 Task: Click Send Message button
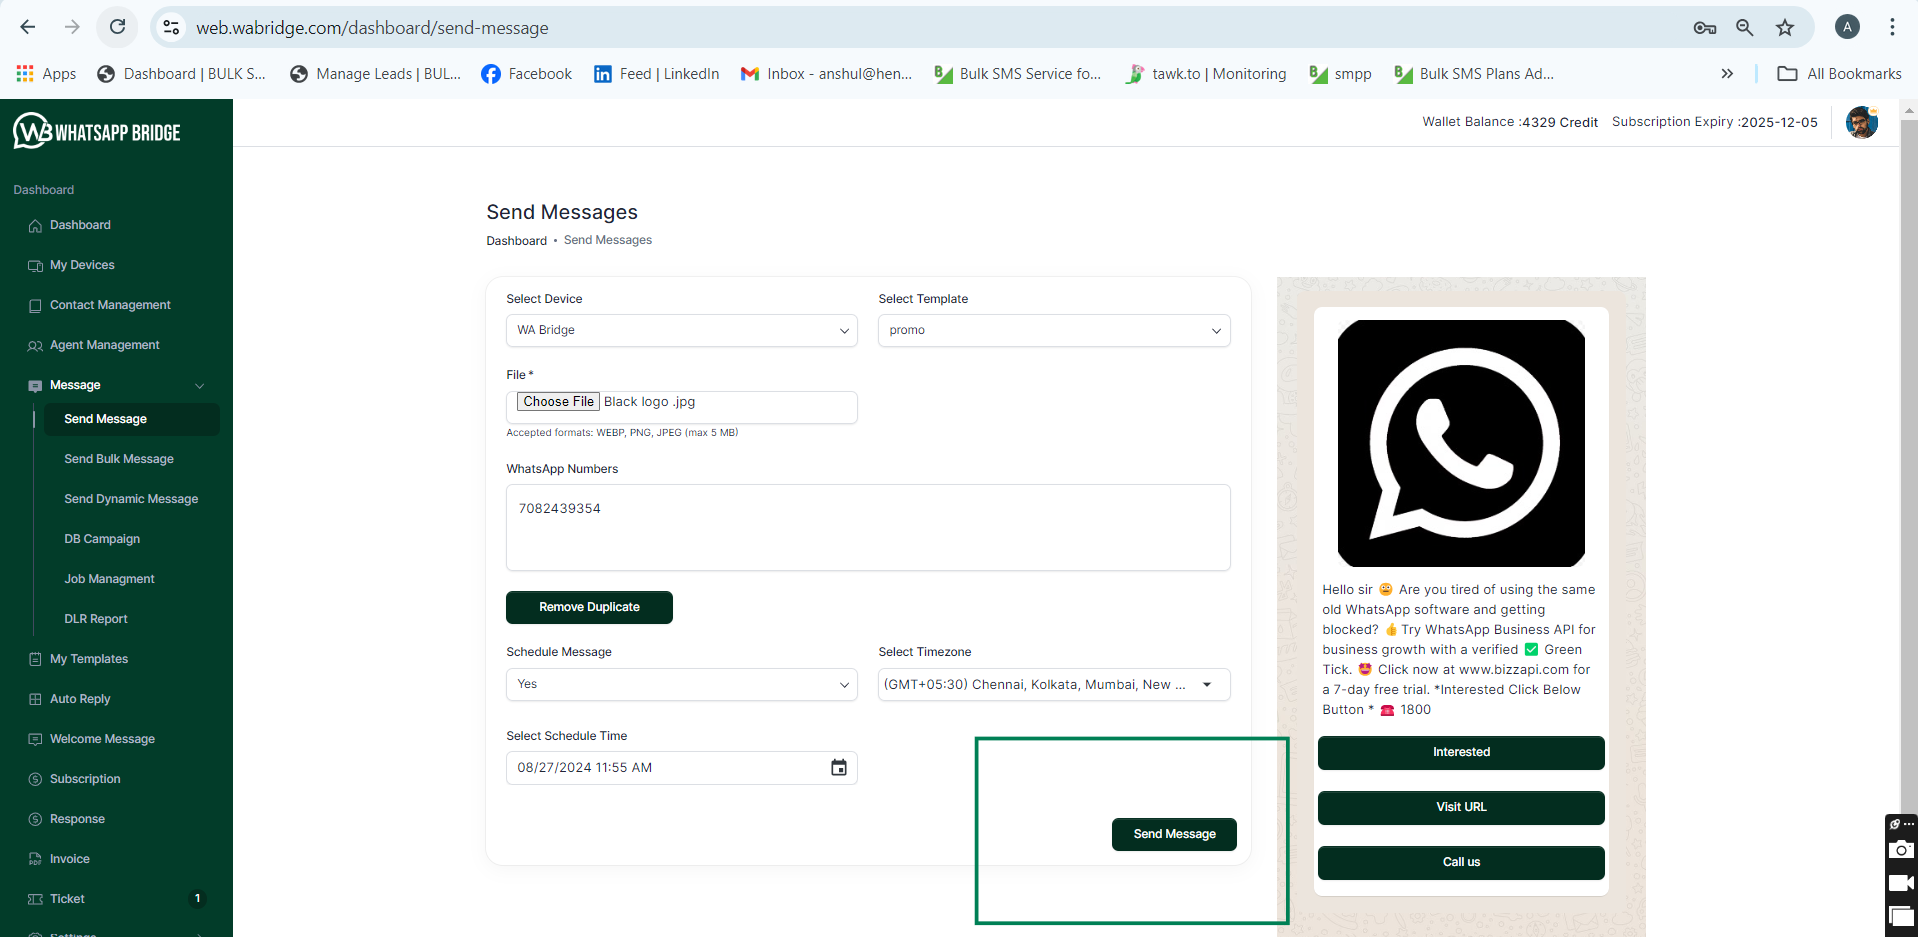(x=1174, y=834)
